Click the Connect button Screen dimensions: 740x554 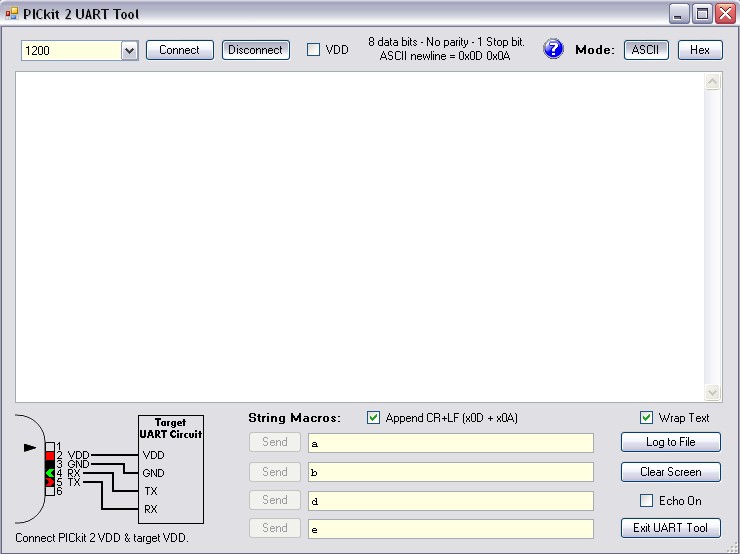click(180, 50)
